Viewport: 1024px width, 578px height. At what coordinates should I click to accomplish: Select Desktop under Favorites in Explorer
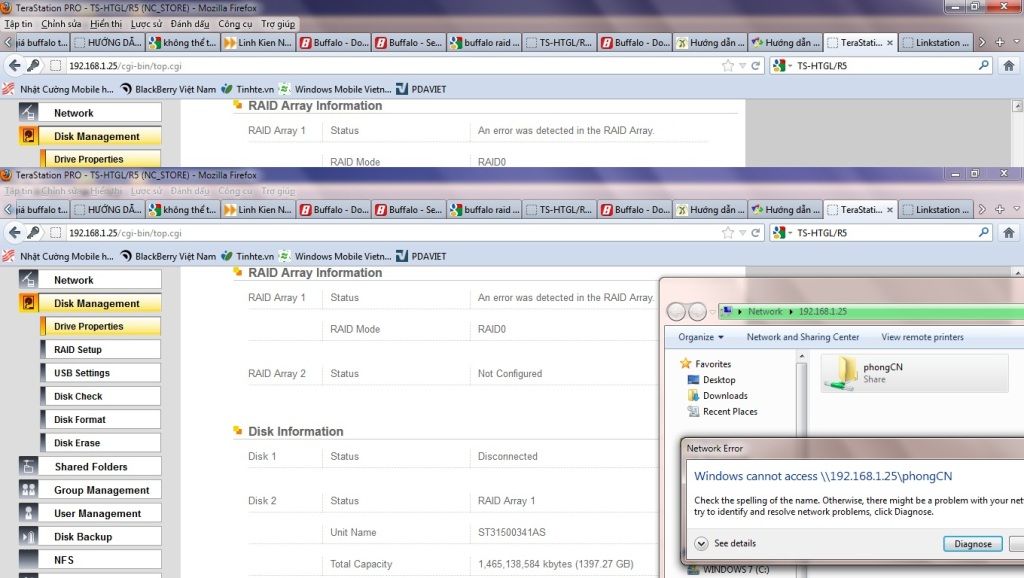coord(711,379)
